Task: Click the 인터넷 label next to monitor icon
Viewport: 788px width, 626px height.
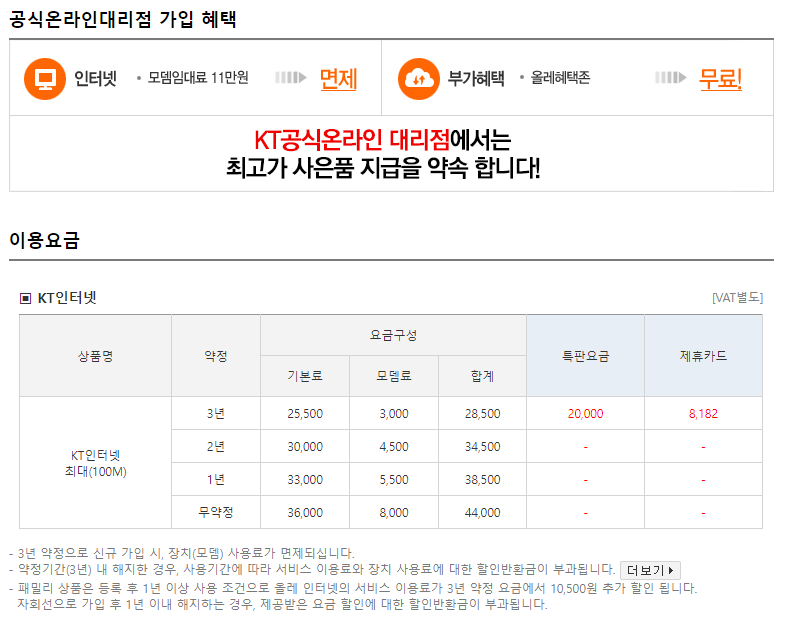Action: tap(95, 79)
